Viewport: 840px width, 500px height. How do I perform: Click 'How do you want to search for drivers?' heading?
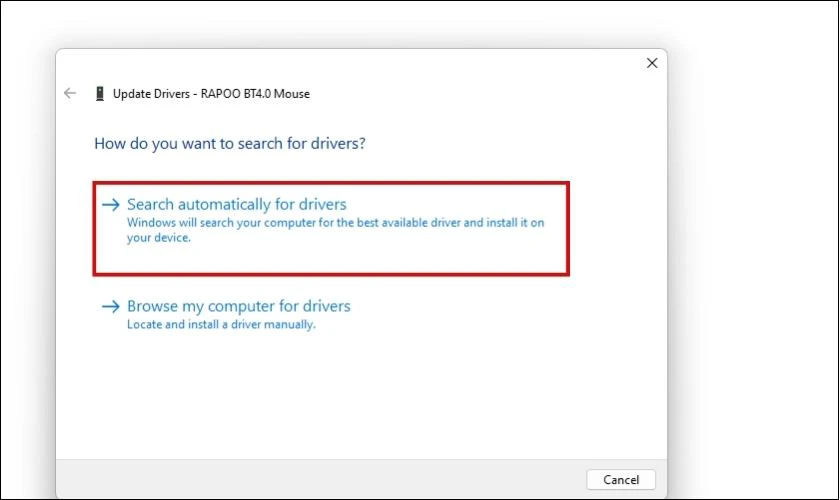pos(230,144)
